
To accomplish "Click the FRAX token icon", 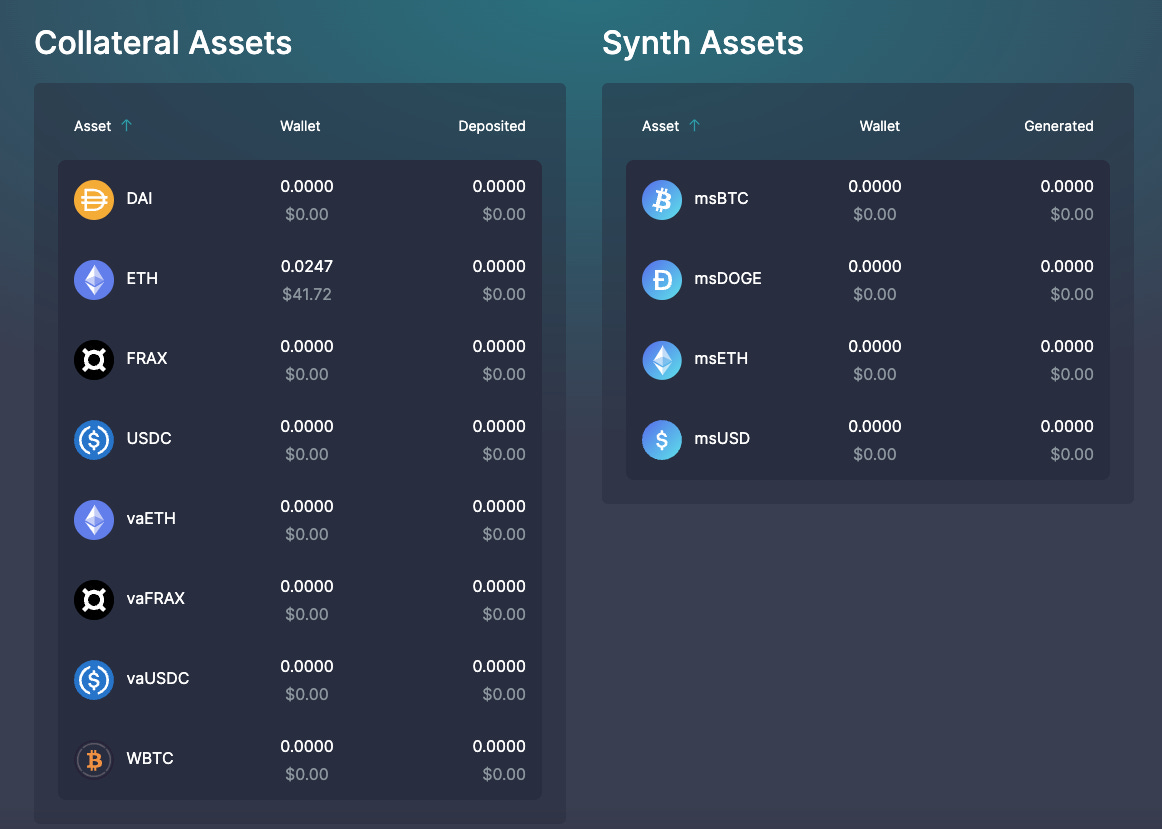I will (x=94, y=360).
